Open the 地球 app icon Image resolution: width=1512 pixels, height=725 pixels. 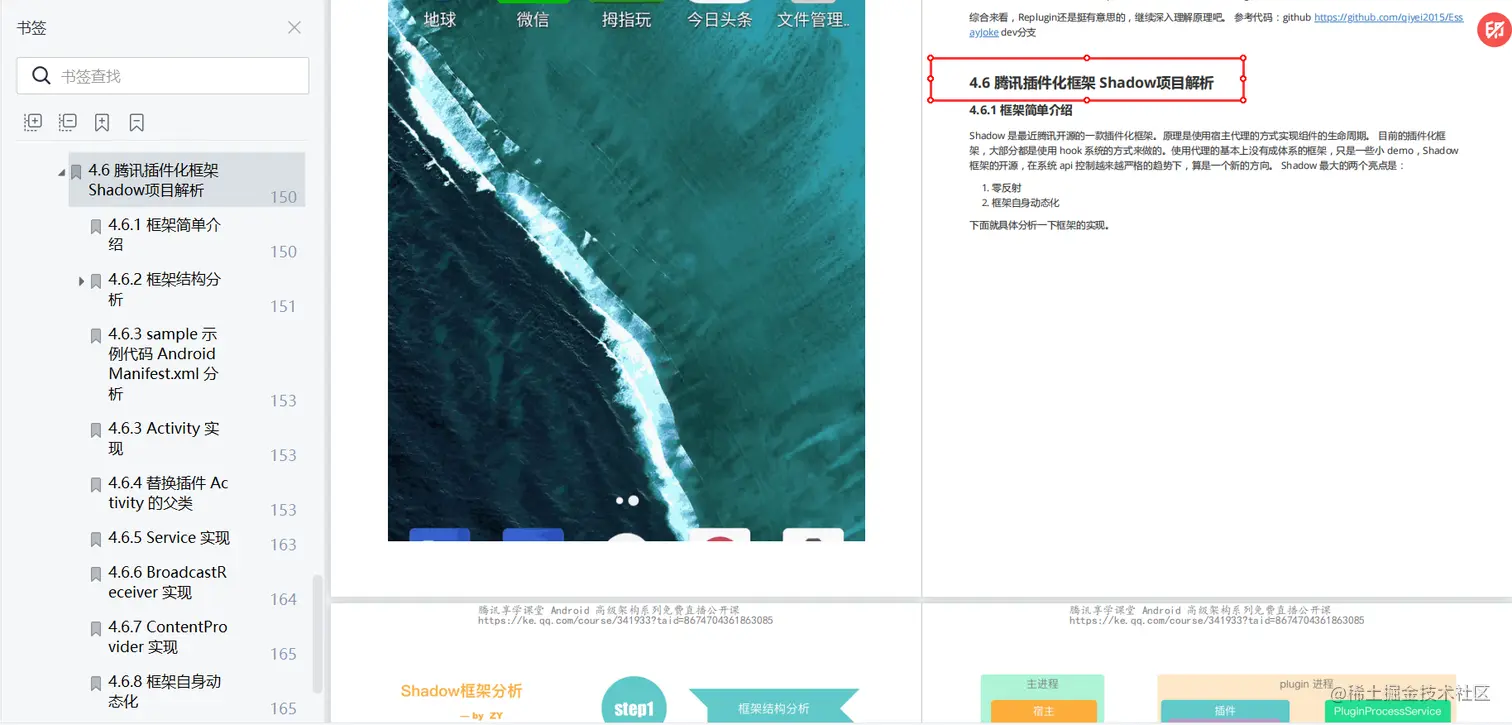coord(439,15)
